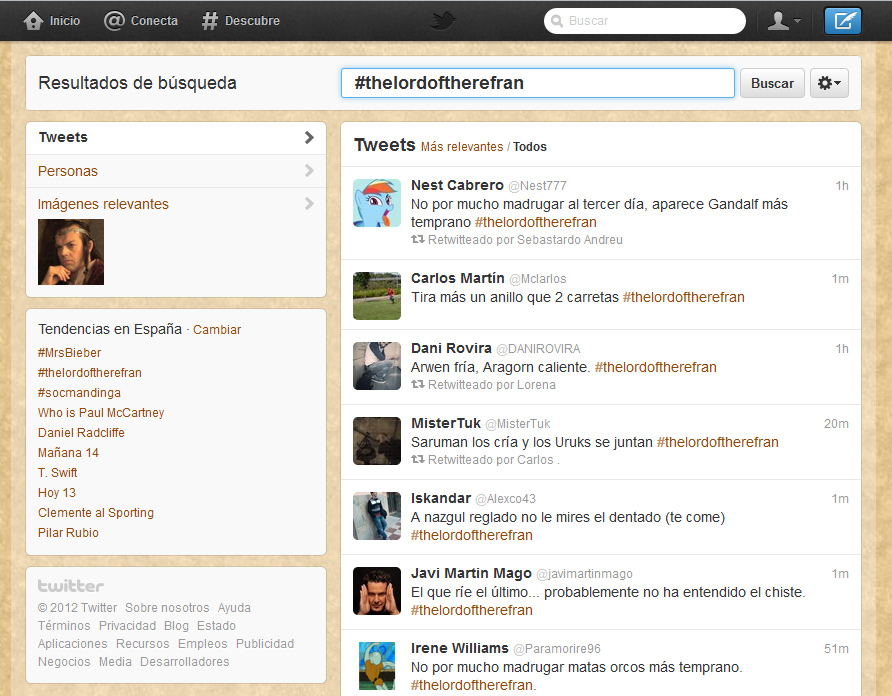
Task: Click Dani Rovira's avatar
Action: [377, 366]
